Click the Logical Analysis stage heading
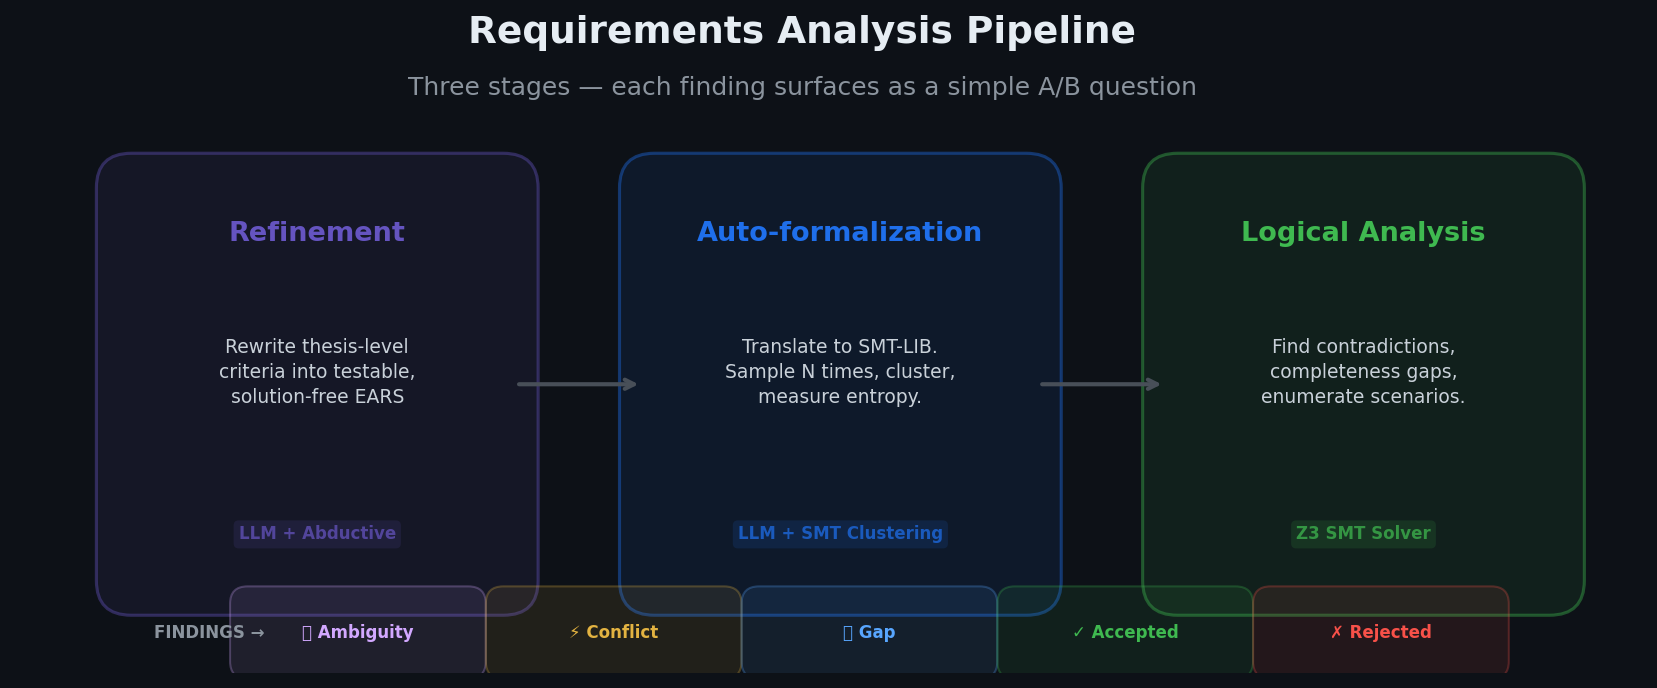This screenshot has height=688, width=1657. (1363, 233)
